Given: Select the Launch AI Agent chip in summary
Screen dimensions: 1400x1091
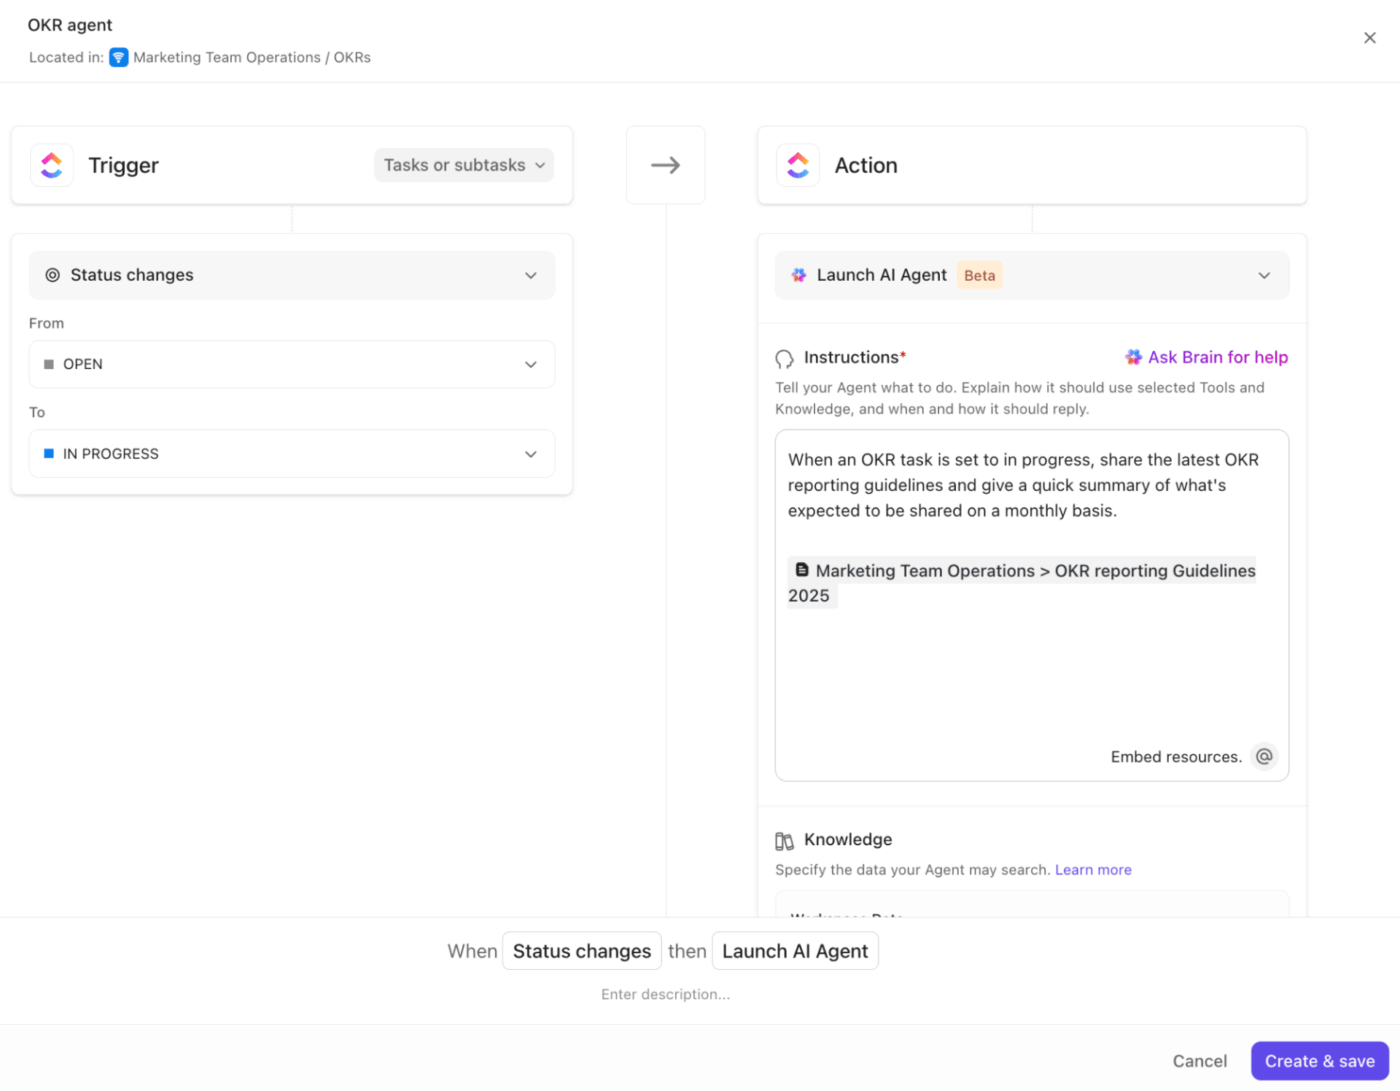Looking at the screenshot, I should (x=795, y=951).
